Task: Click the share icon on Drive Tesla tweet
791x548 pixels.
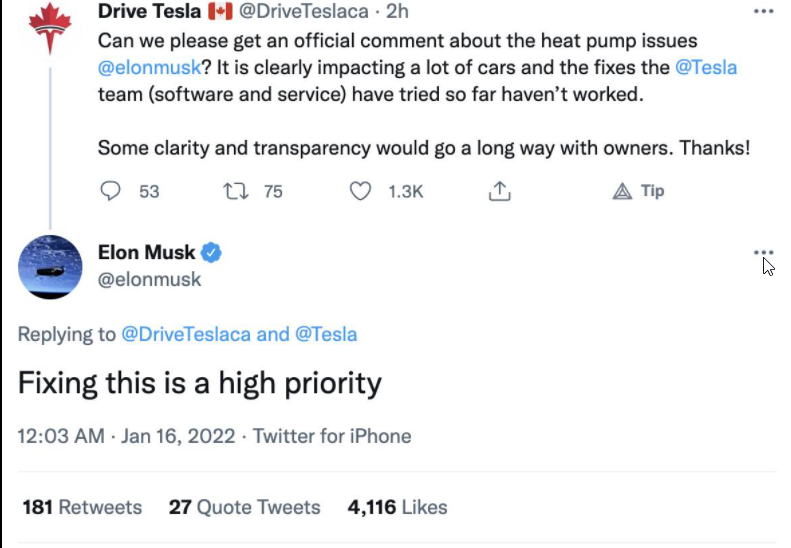Action: 499,191
